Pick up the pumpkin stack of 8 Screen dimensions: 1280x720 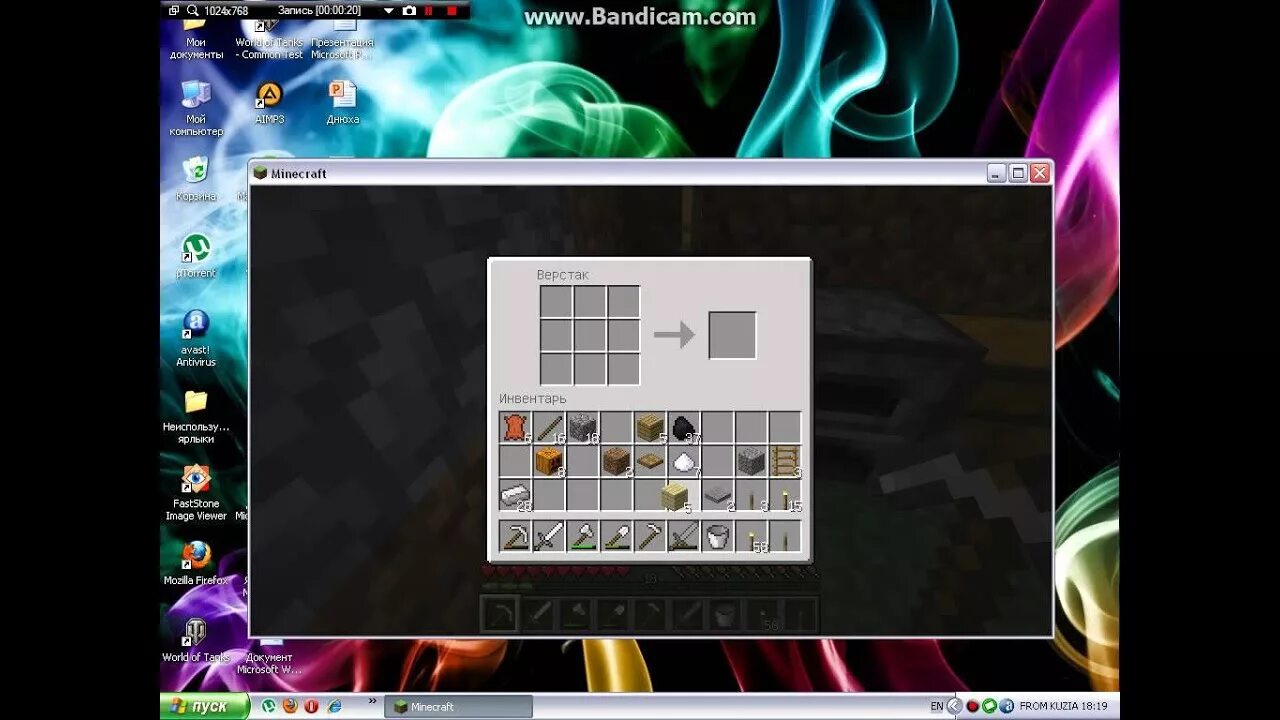coord(549,462)
